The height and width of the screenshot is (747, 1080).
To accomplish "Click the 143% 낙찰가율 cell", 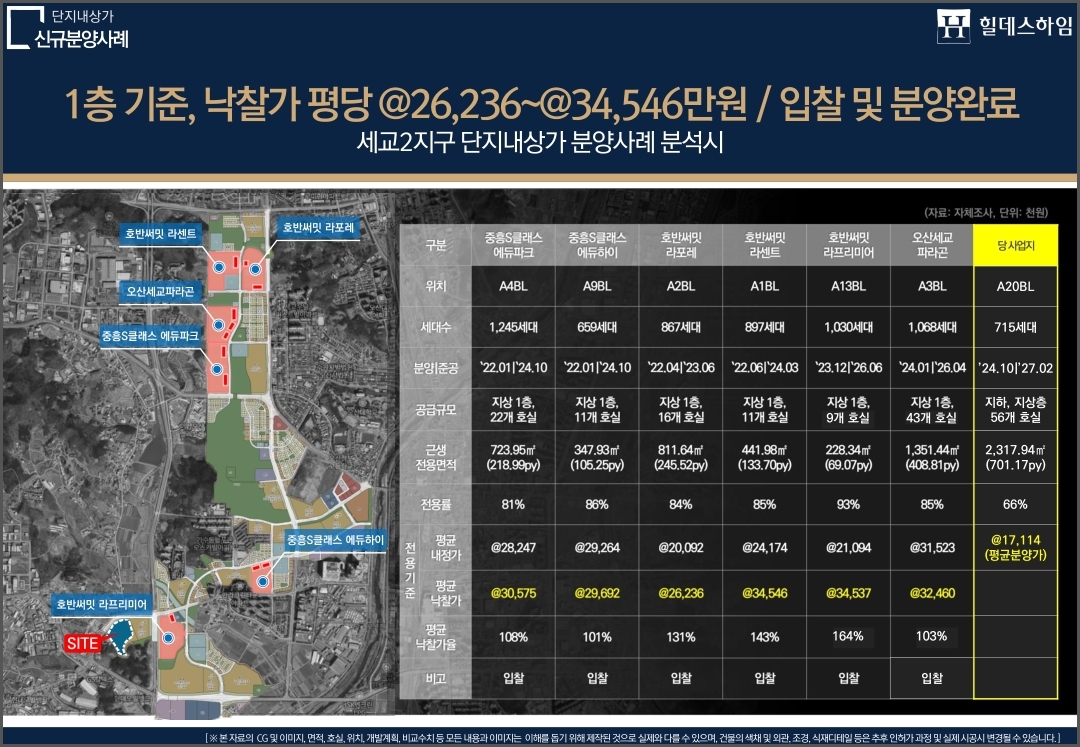I will (765, 637).
